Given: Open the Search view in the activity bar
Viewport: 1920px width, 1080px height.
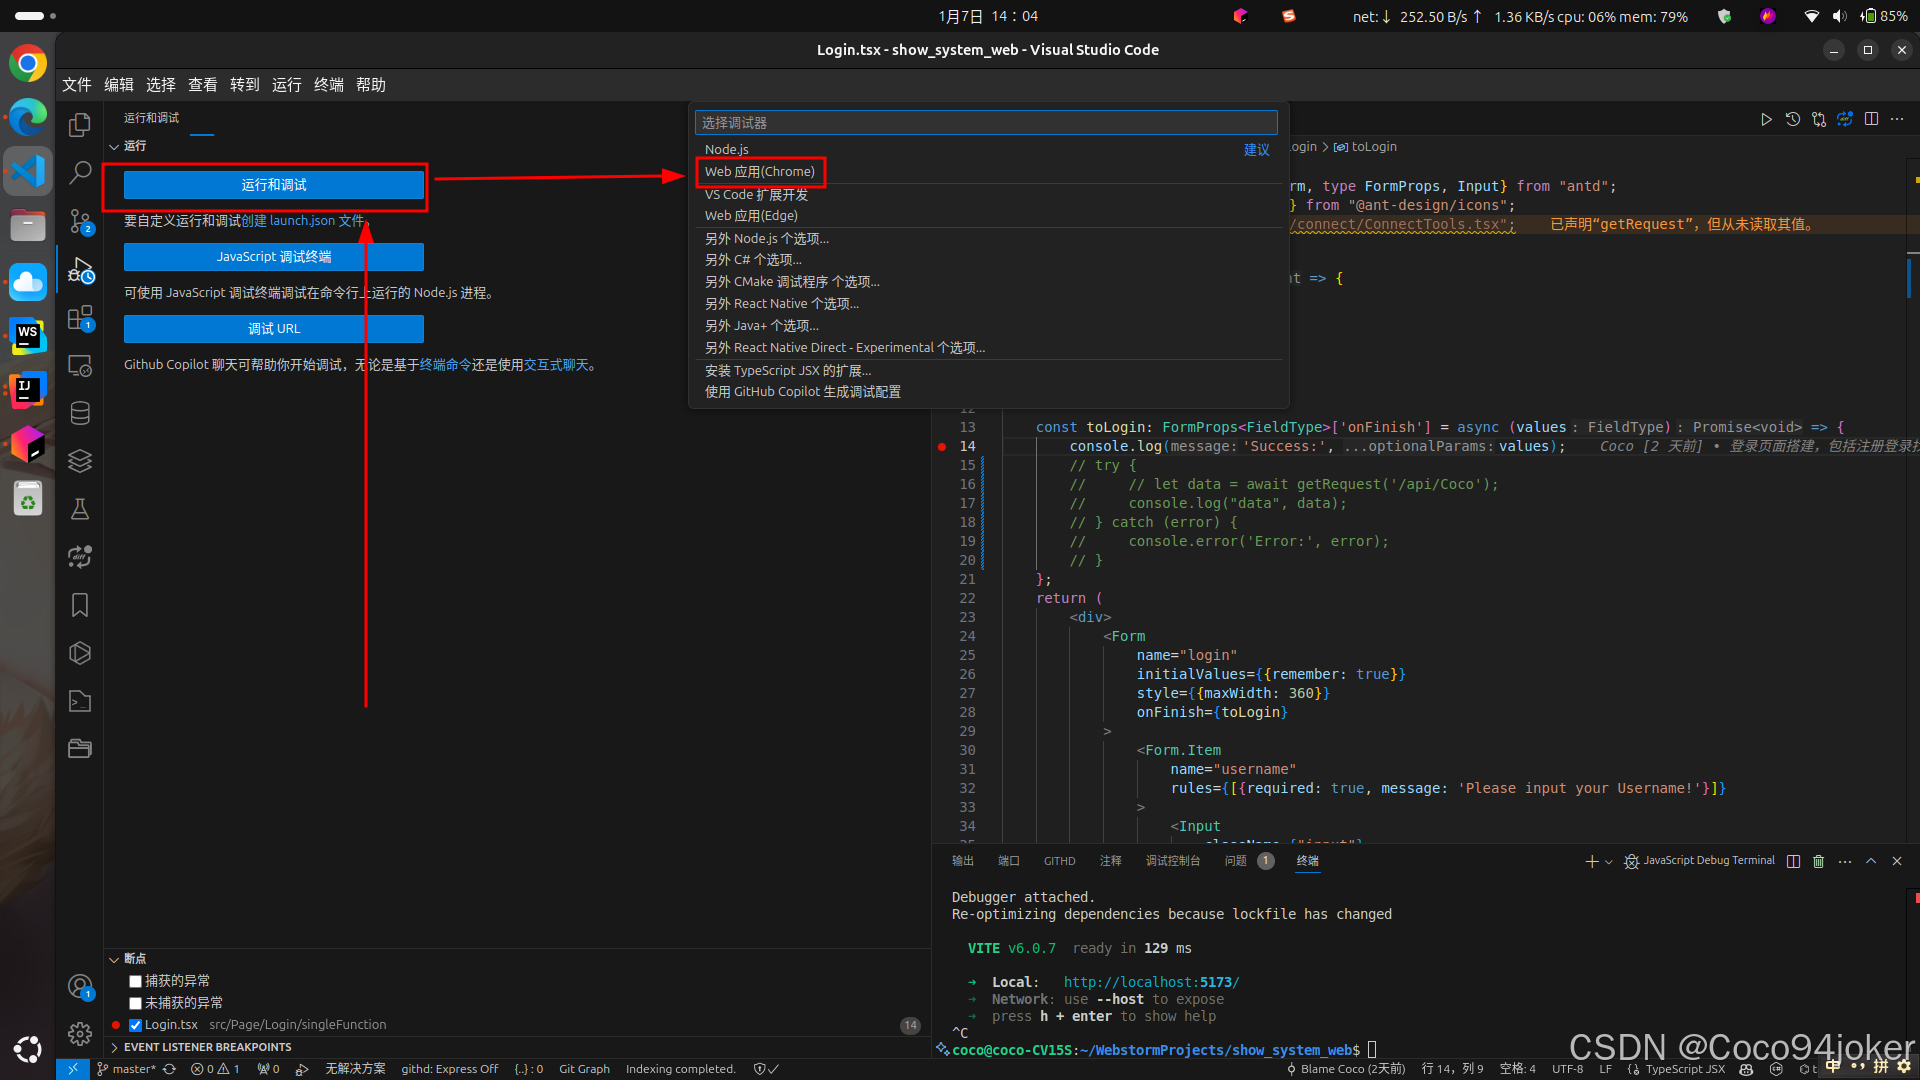Looking at the screenshot, I should pyautogui.click(x=80, y=172).
